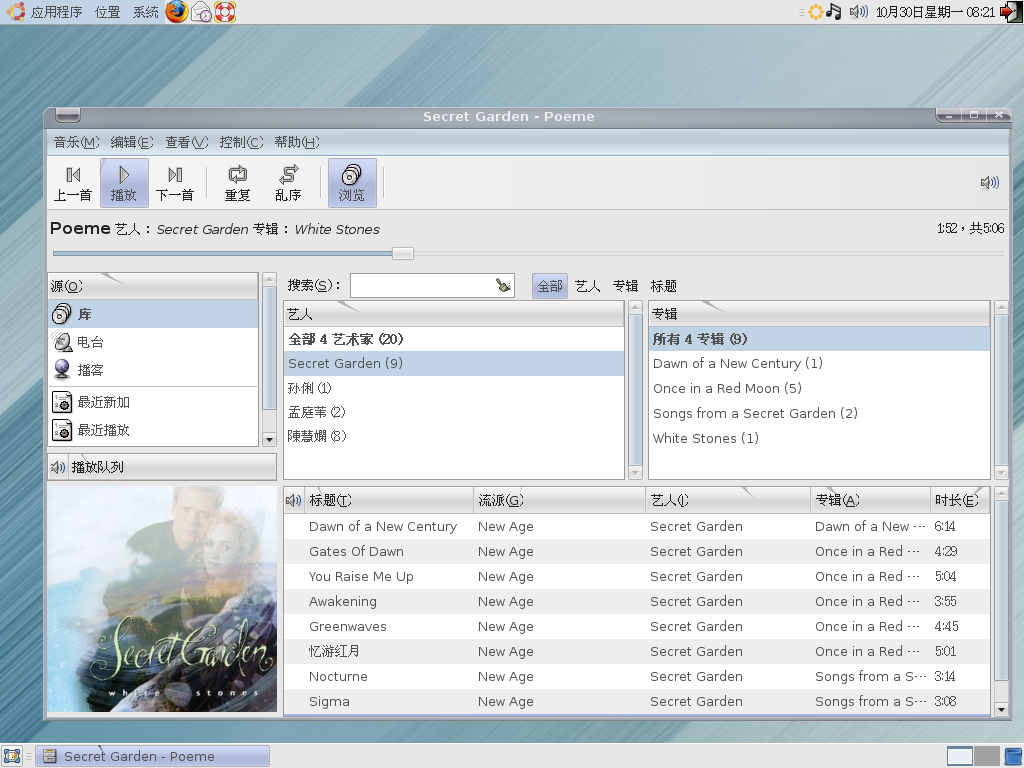Select artist Secret Garden (9)

point(454,364)
